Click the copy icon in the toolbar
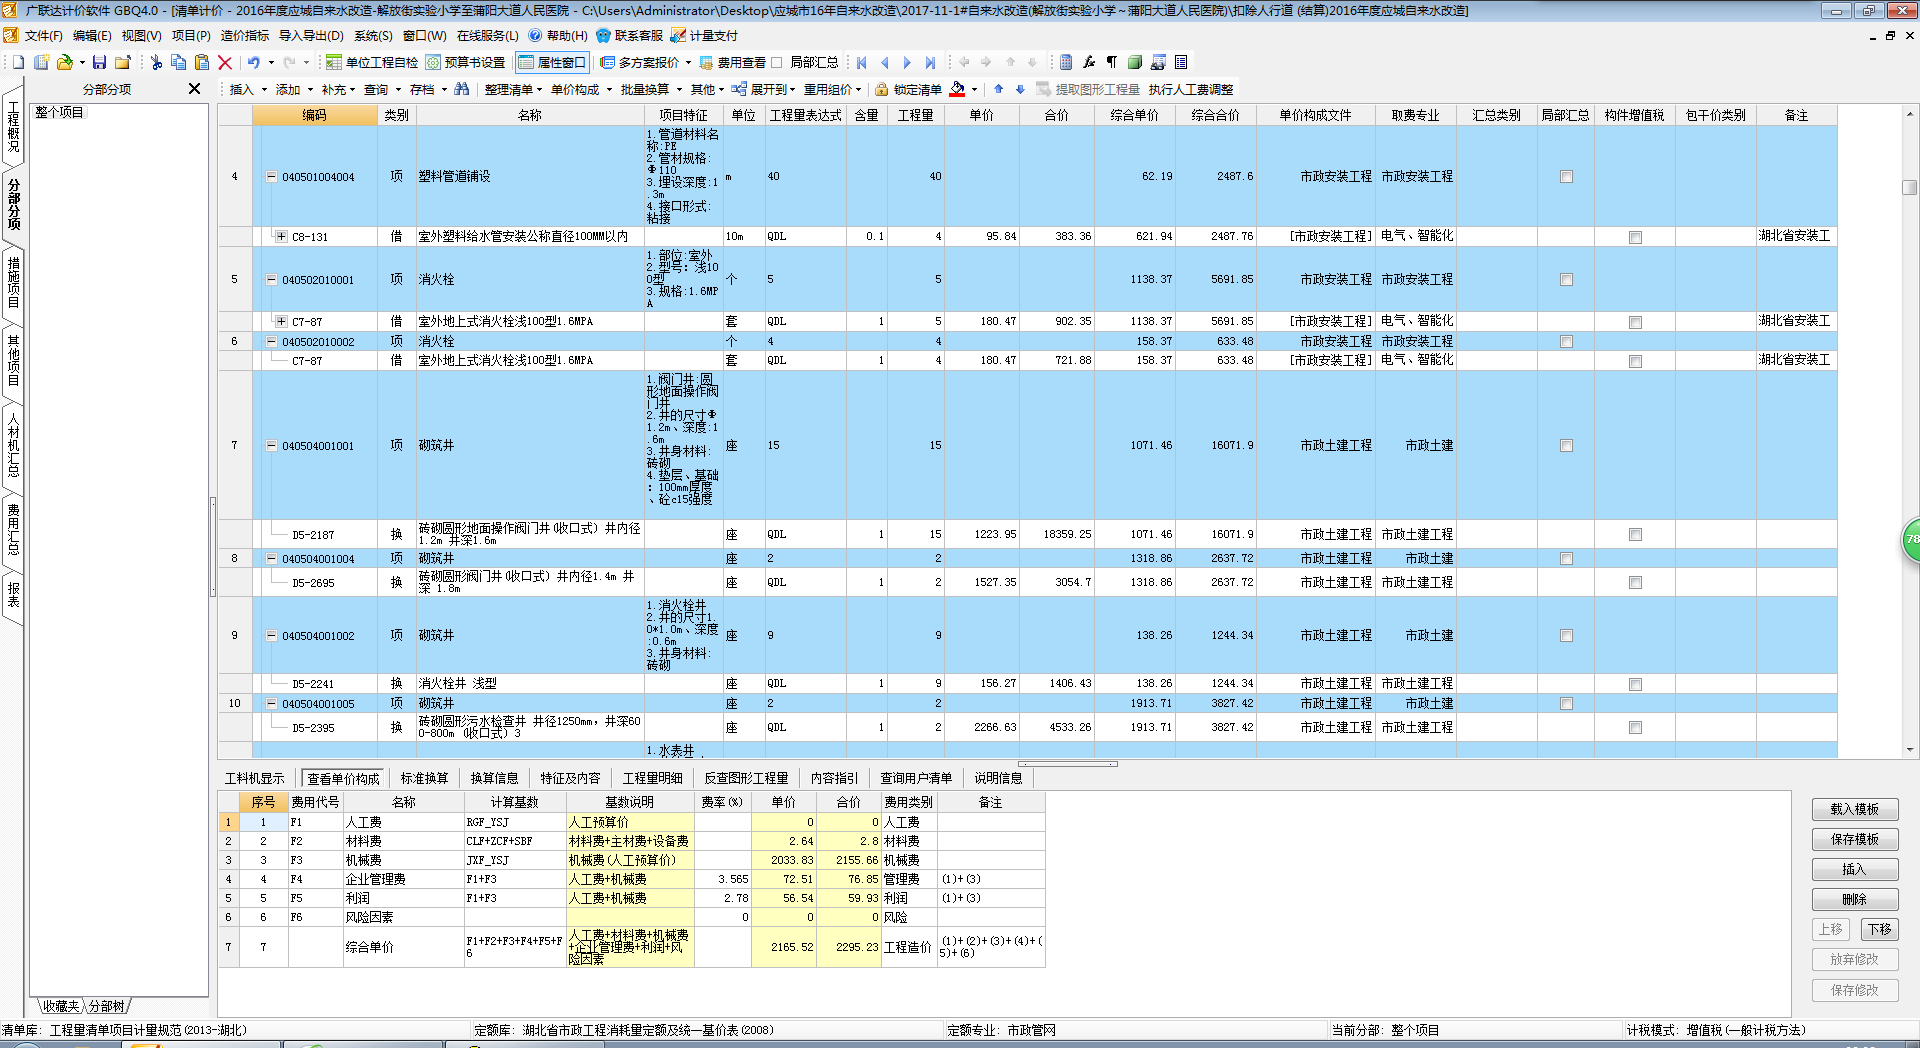The image size is (1920, 1048). 178,62
